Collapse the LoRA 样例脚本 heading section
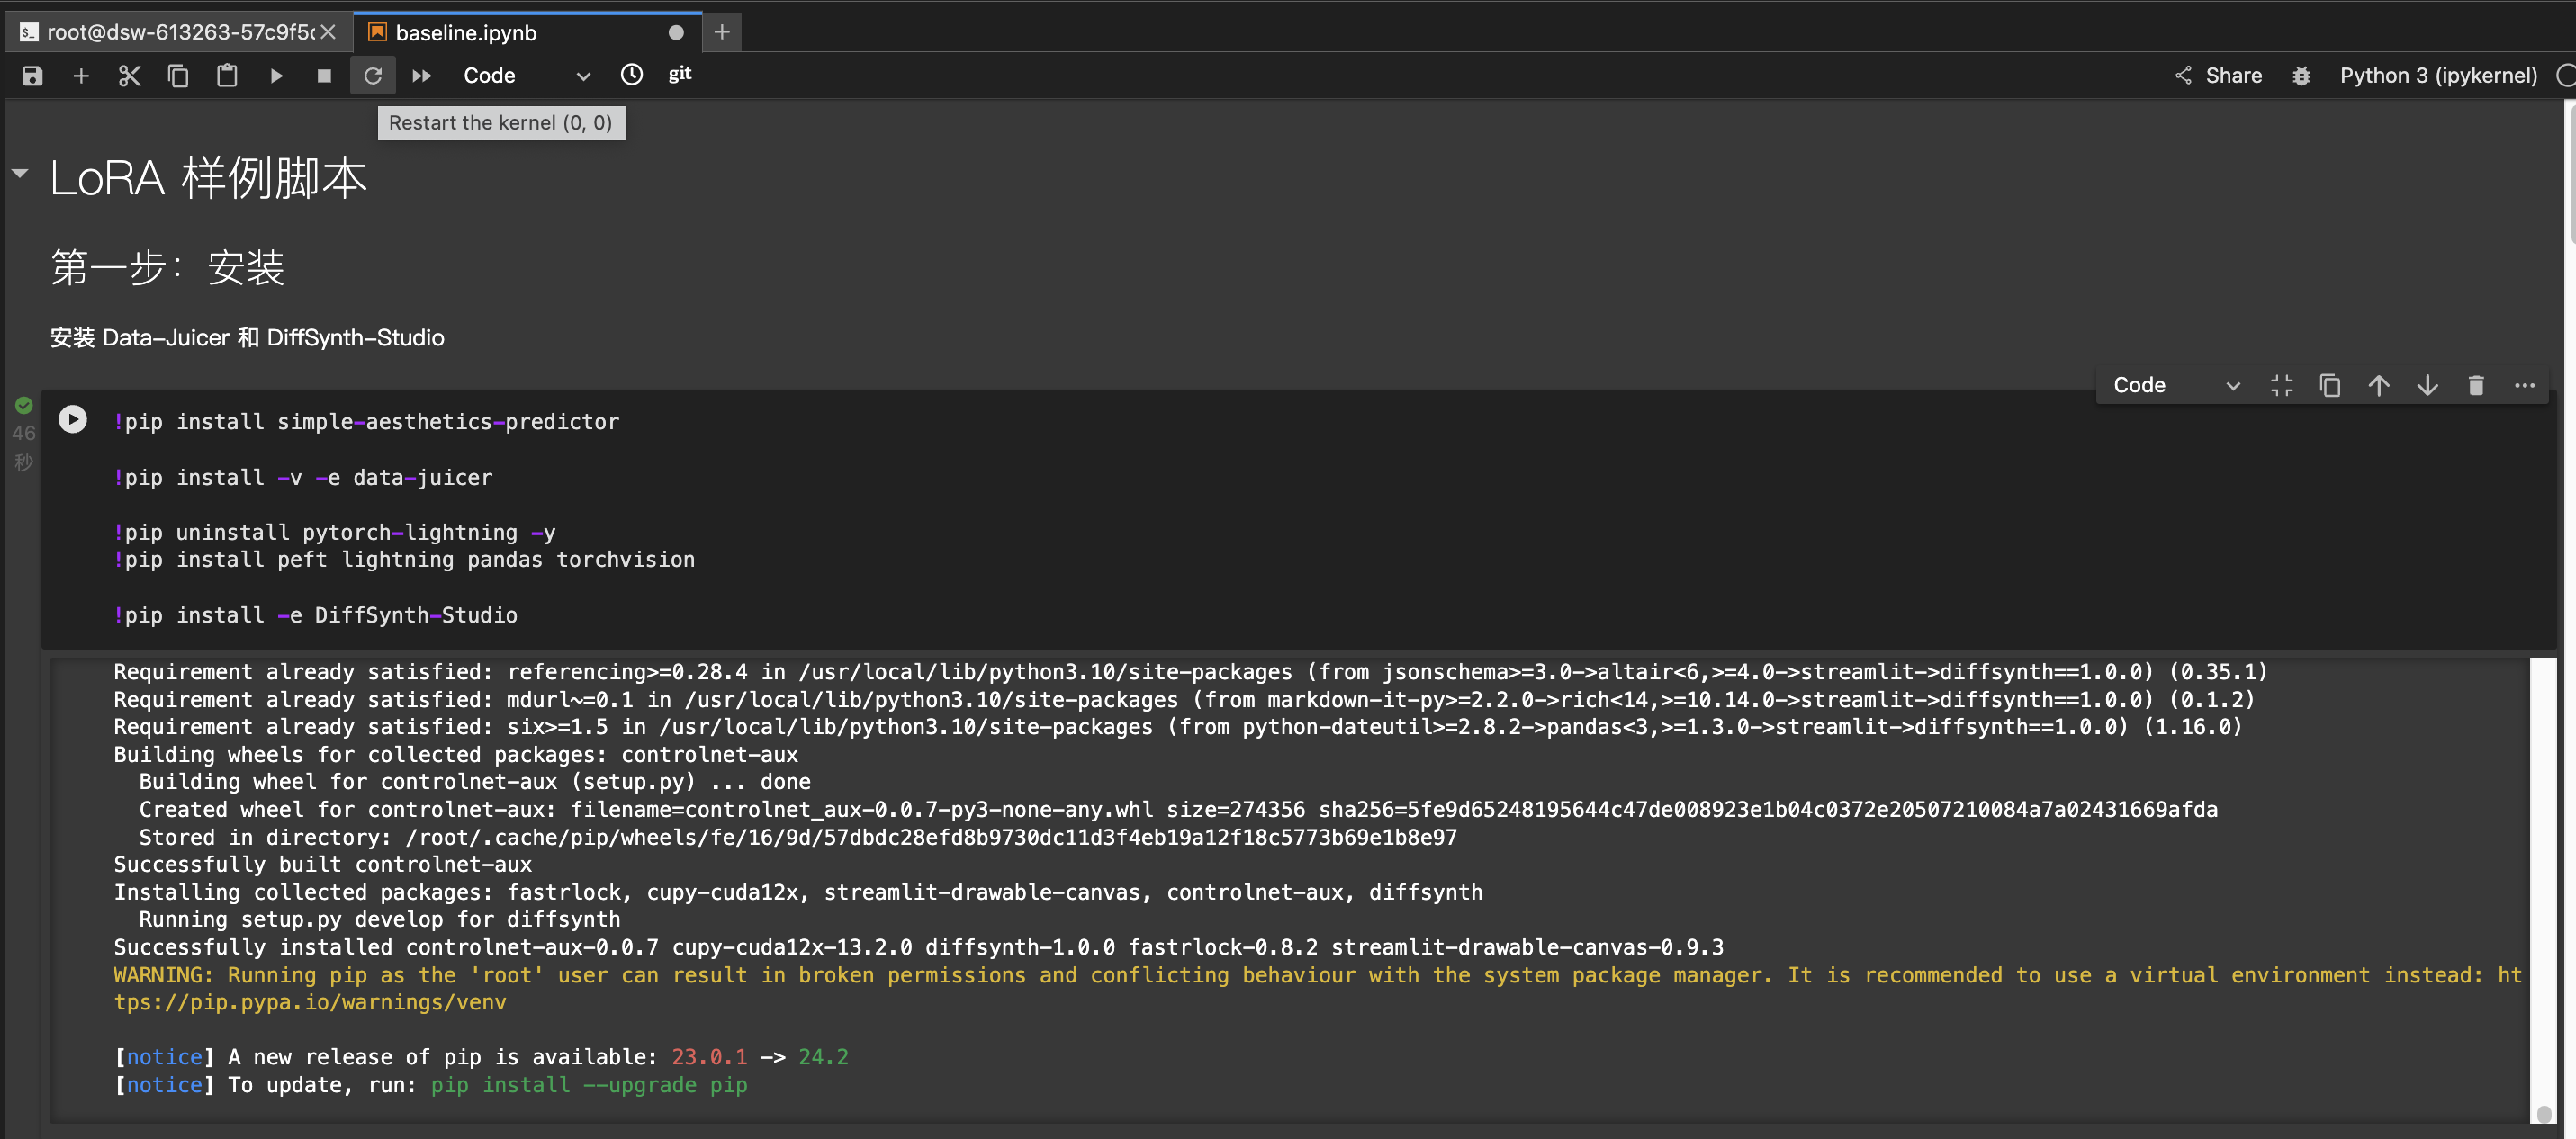Viewport: 2576px width, 1139px height. pos(20,173)
